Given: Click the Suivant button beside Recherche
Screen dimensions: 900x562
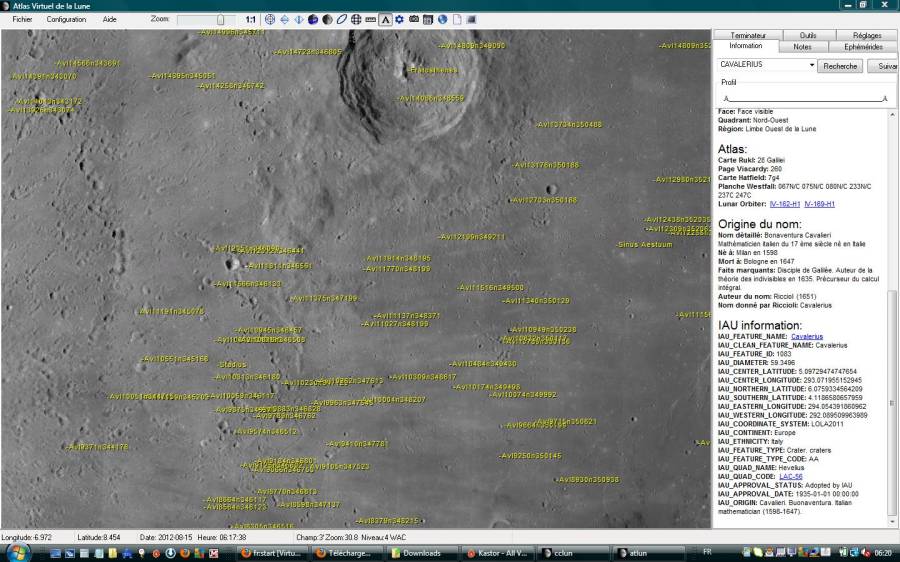Looking at the screenshot, I should tap(883, 66).
